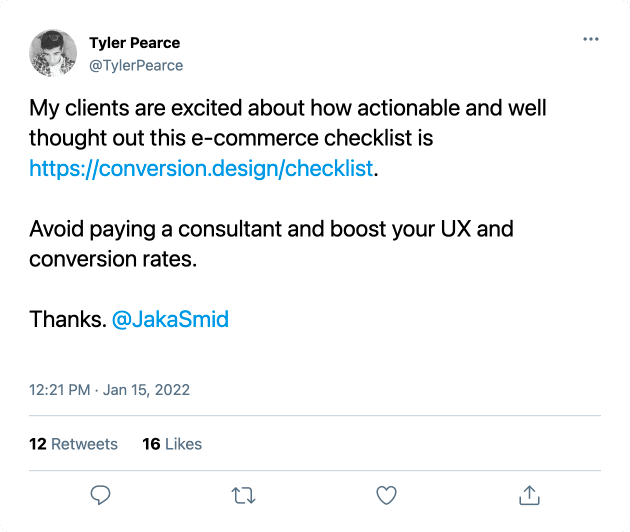The height and width of the screenshot is (532, 630).
Task: Click the first tweet paragraph about the checklist
Action: [288, 138]
